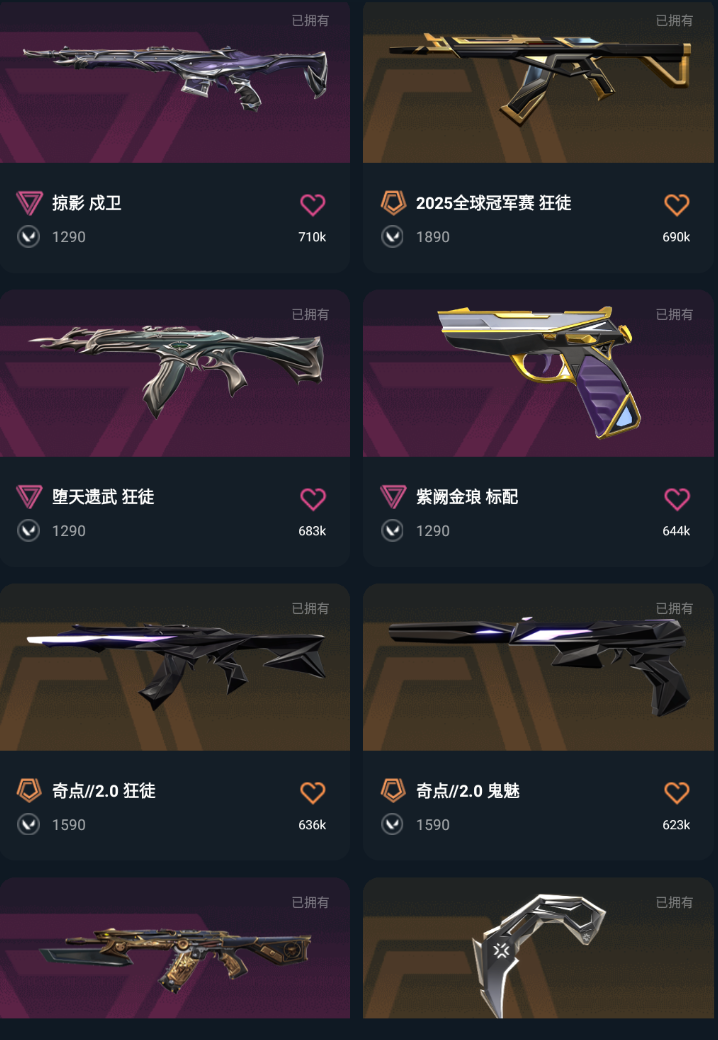The width and height of the screenshot is (718, 1040).
Task: Click the tier icon next to 堕天遗武 狂徒
Action: click(x=29, y=497)
